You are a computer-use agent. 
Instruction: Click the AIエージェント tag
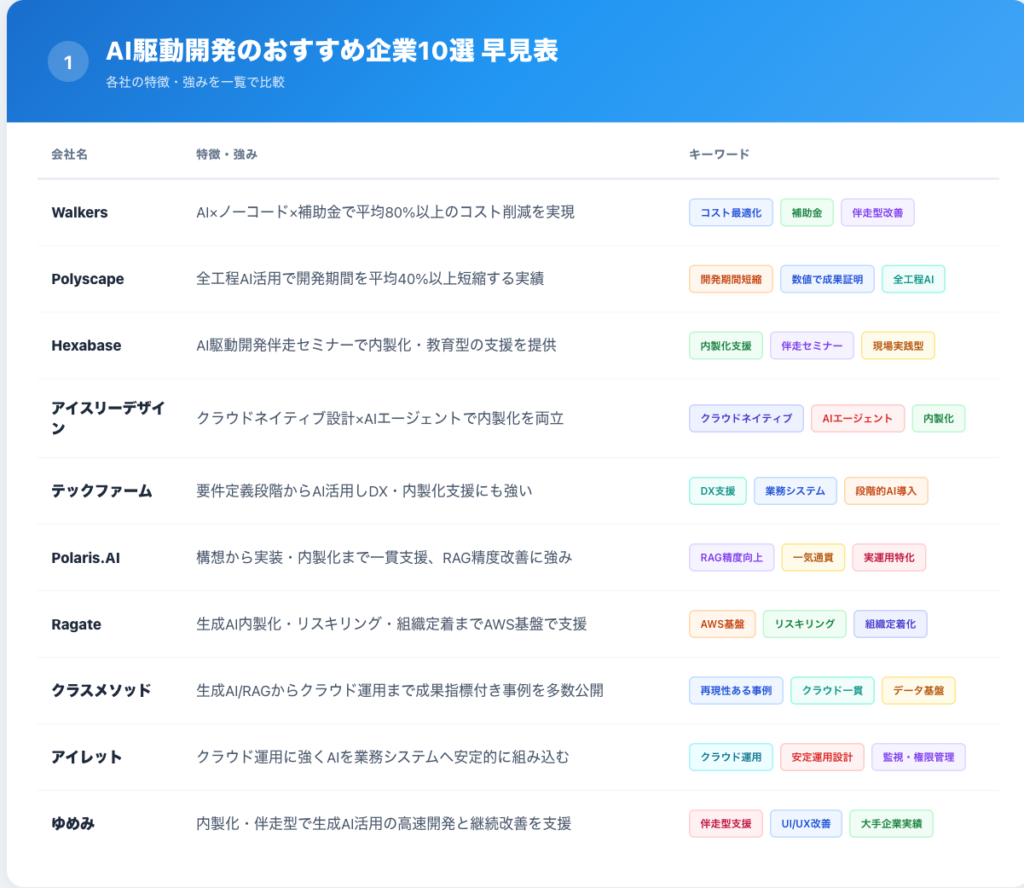tap(857, 419)
